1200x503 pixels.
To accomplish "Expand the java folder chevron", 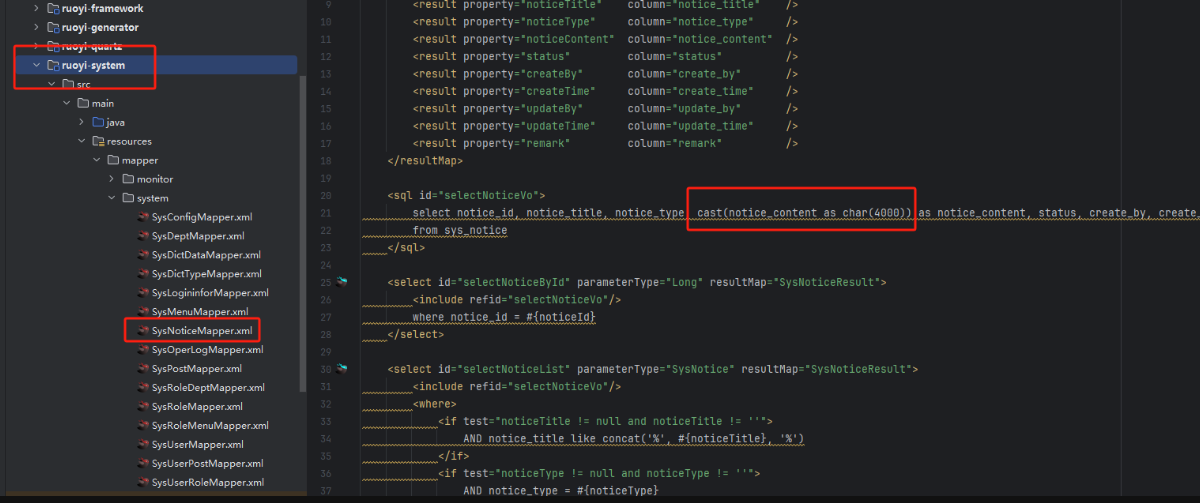I will 83,122.
